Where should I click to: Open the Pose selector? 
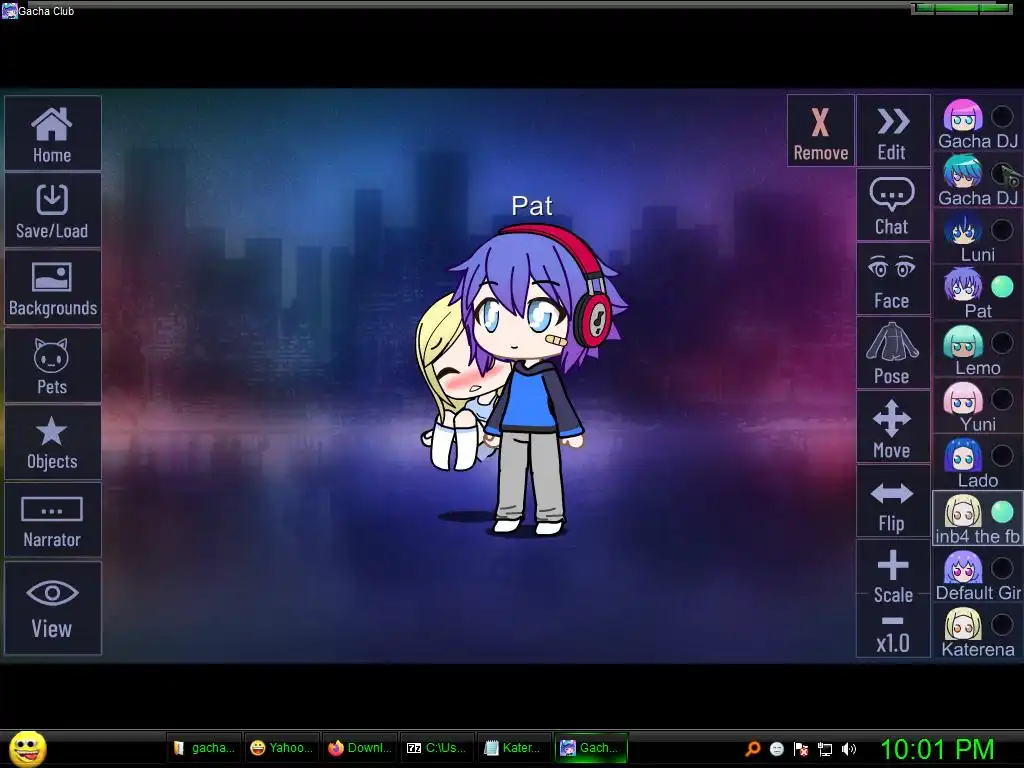point(893,353)
